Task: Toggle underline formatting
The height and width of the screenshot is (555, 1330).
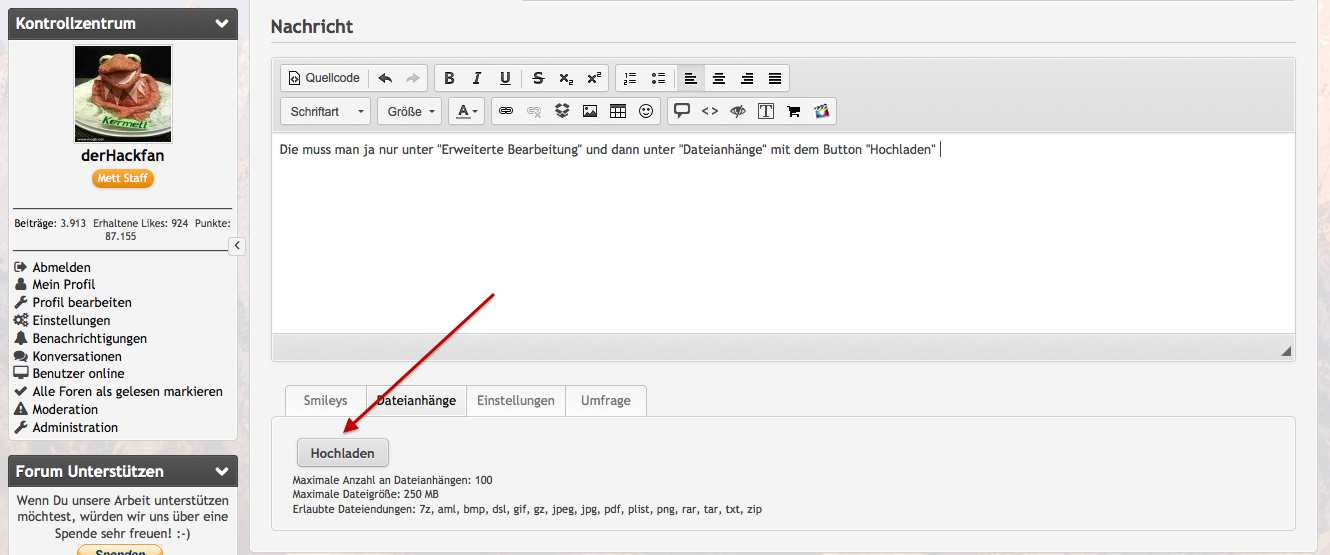Action: pyautogui.click(x=505, y=78)
